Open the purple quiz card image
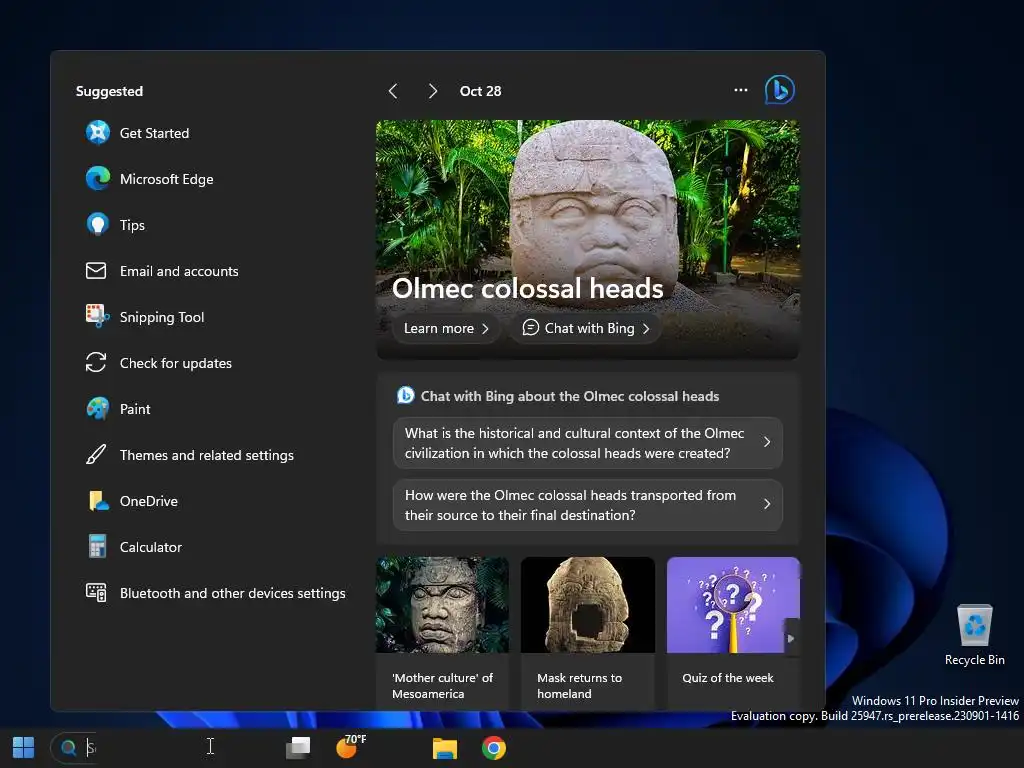 pos(733,605)
